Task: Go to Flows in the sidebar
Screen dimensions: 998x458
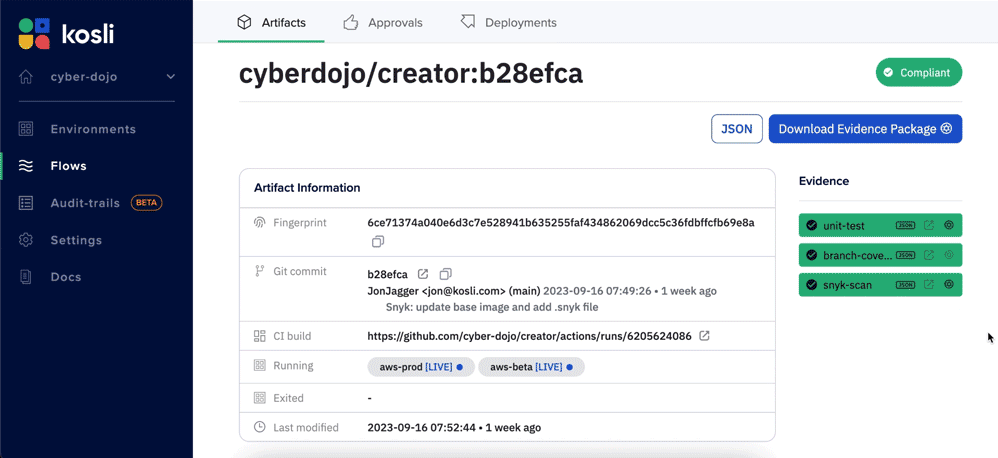Action: (x=69, y=166)
